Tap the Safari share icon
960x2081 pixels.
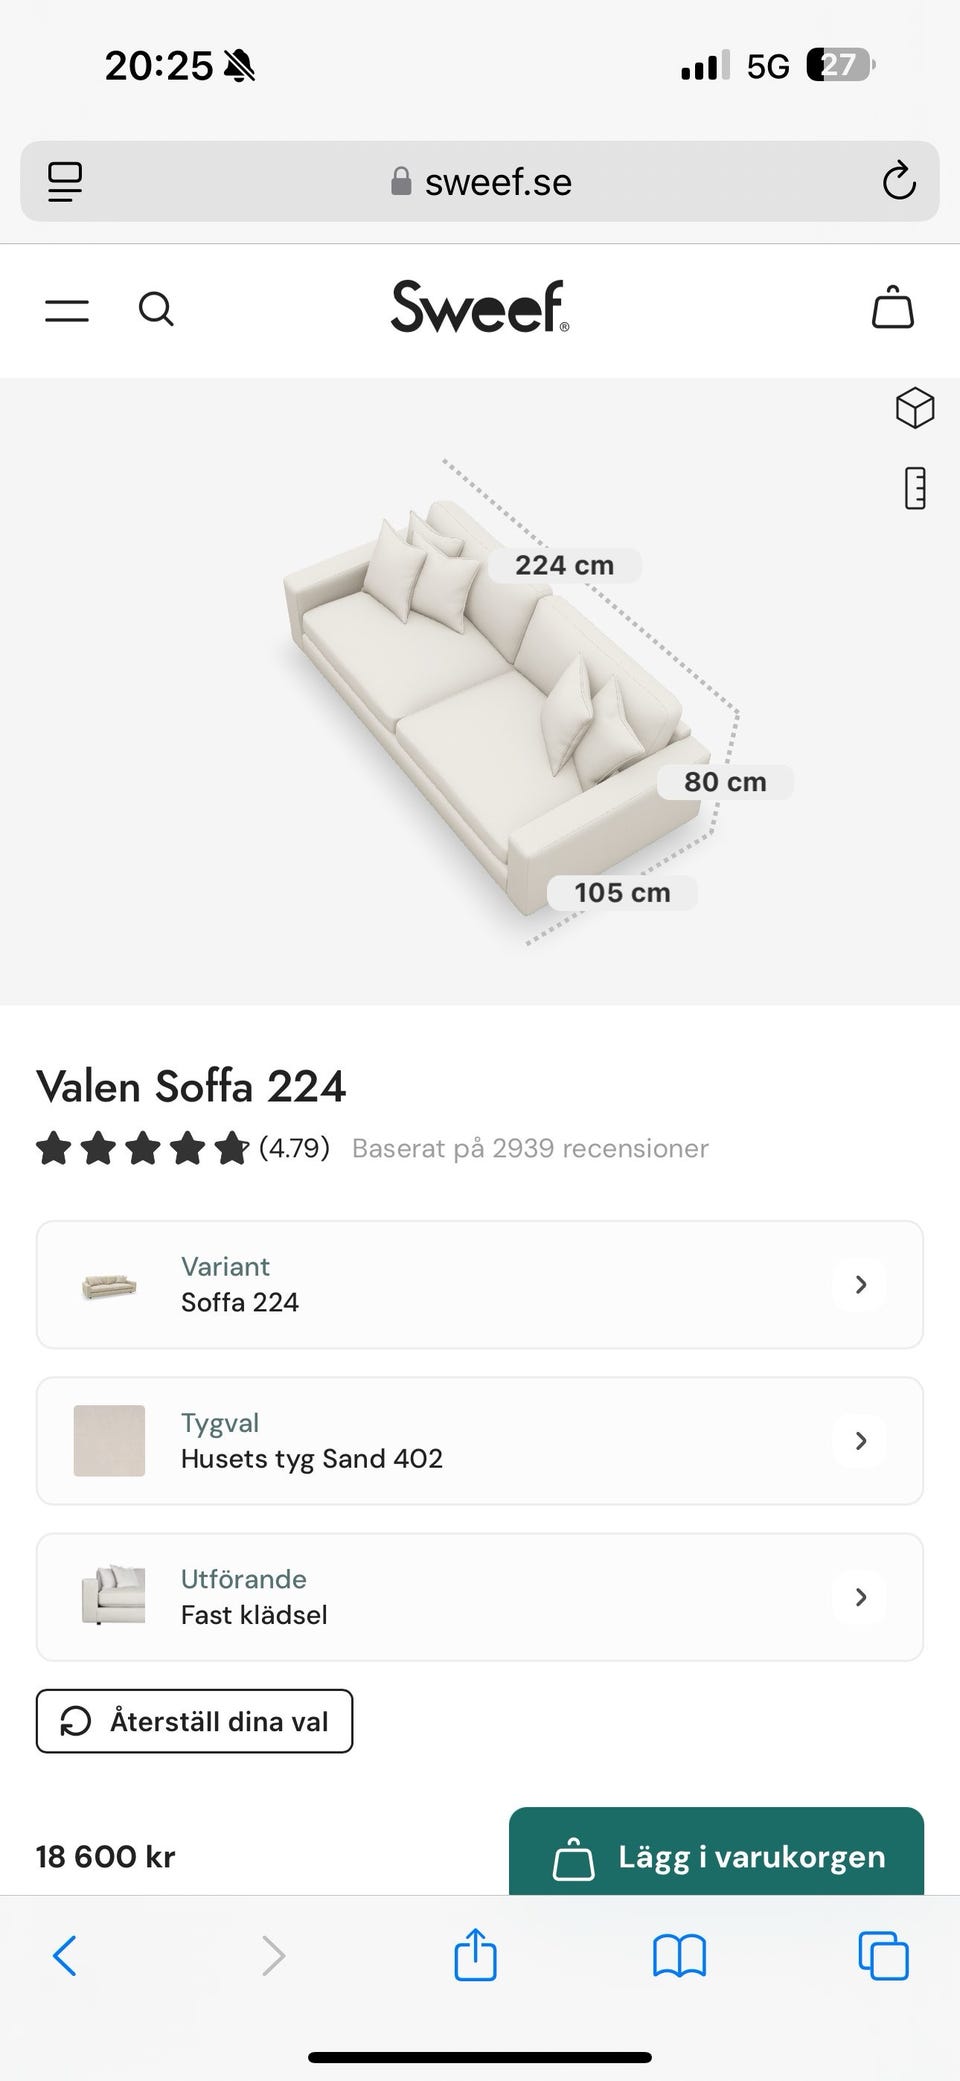pos(475,1954)
